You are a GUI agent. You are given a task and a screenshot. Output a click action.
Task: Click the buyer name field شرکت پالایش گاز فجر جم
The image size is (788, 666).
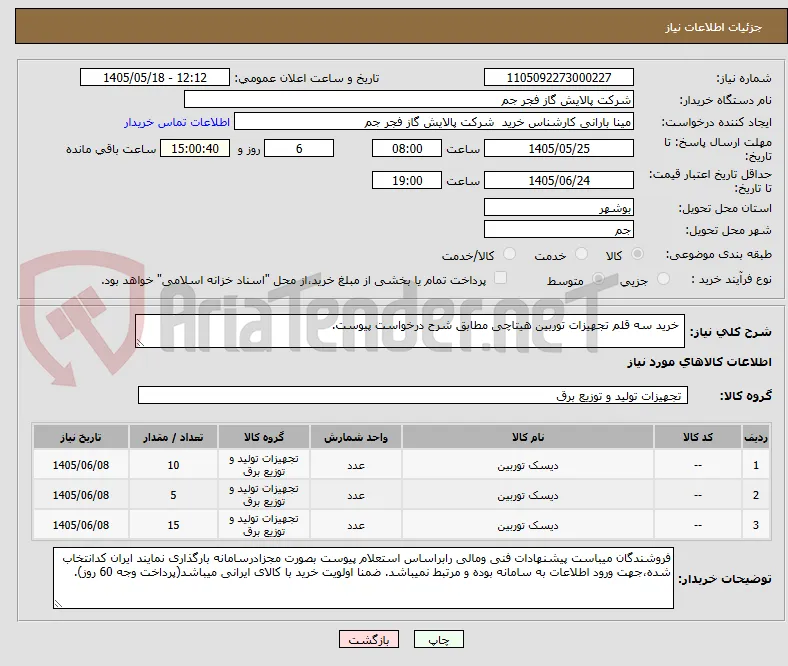(409, 100)
